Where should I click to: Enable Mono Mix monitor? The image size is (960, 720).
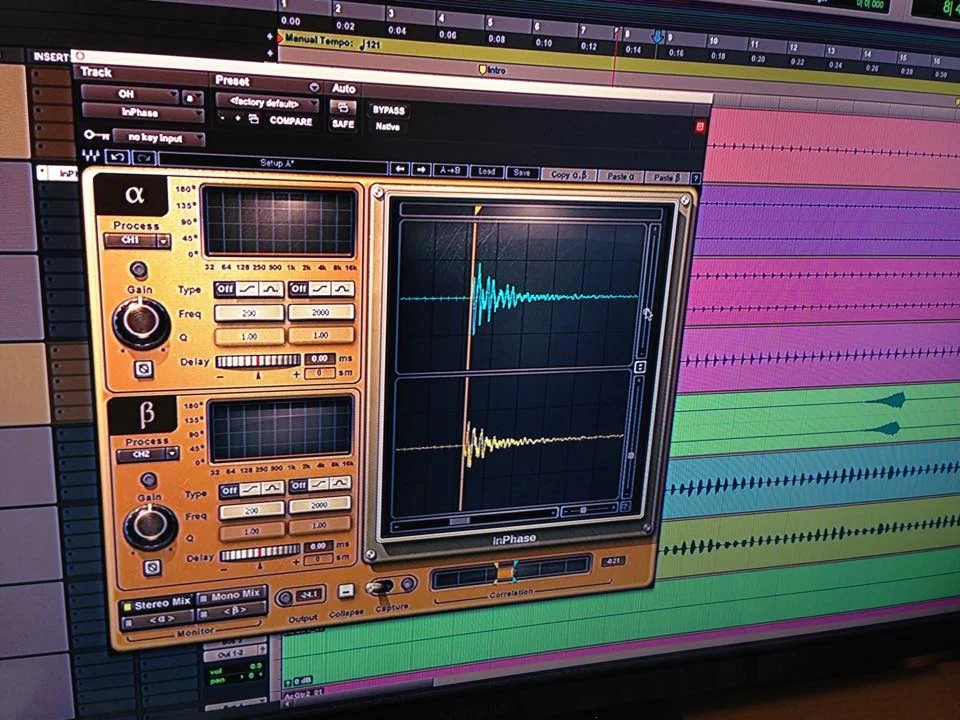(x=231, y=595)
